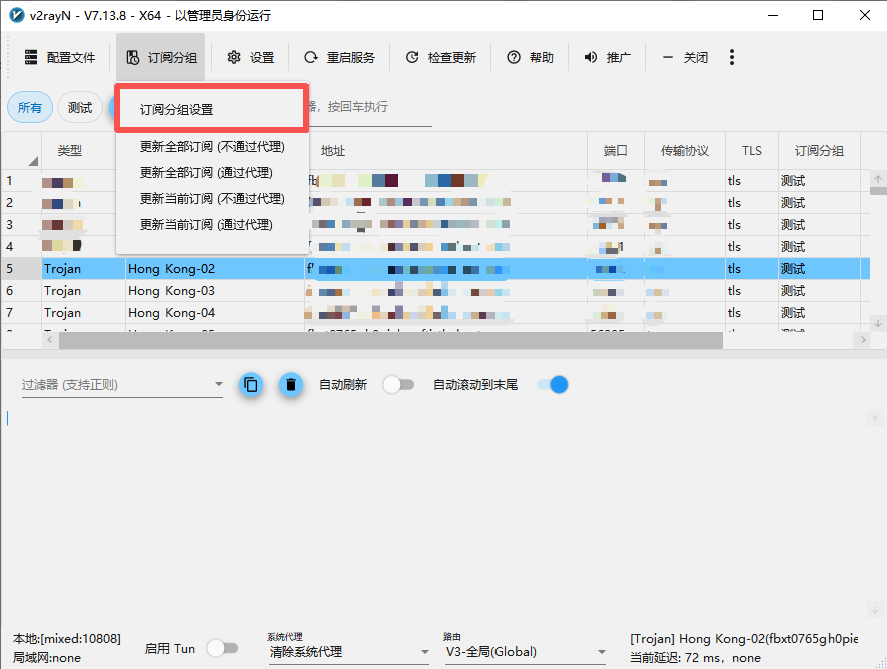Copy log with the blue copy icon
Screen dimensions: 887x669
pos(251,385)
